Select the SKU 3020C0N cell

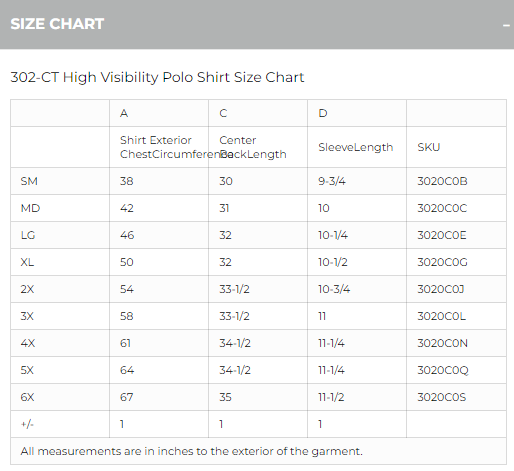[x=456, y=343]
